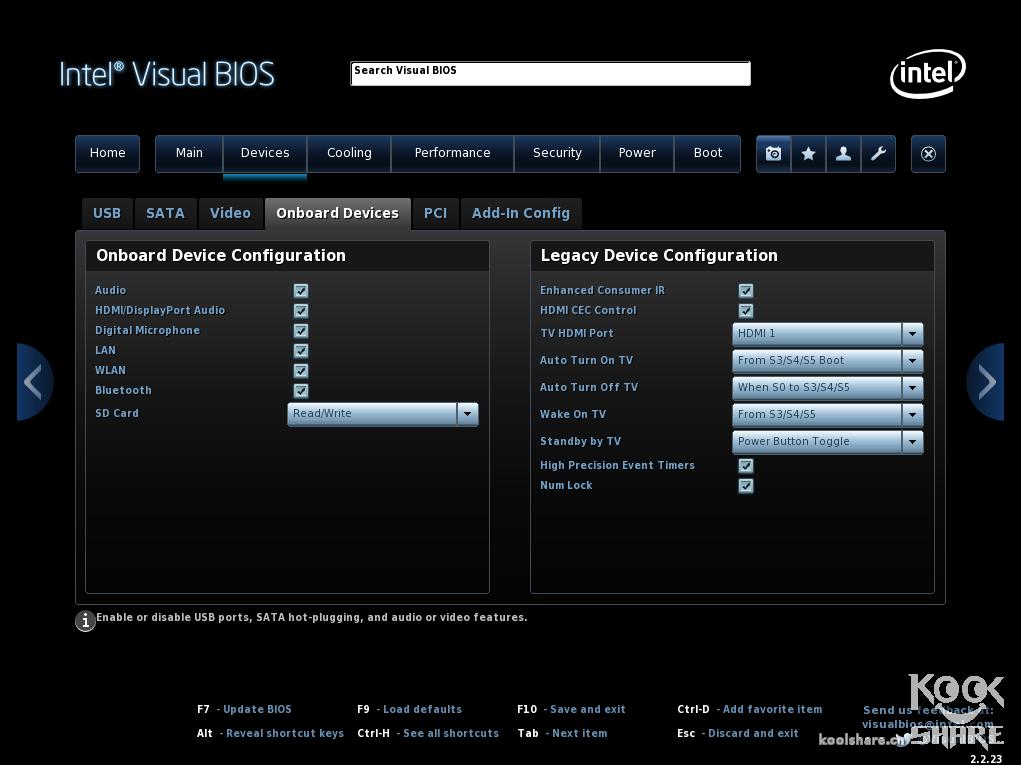Screen dimensions: 1021x765
Task: Click the user profile icon
Action: (x=843, y=154)
